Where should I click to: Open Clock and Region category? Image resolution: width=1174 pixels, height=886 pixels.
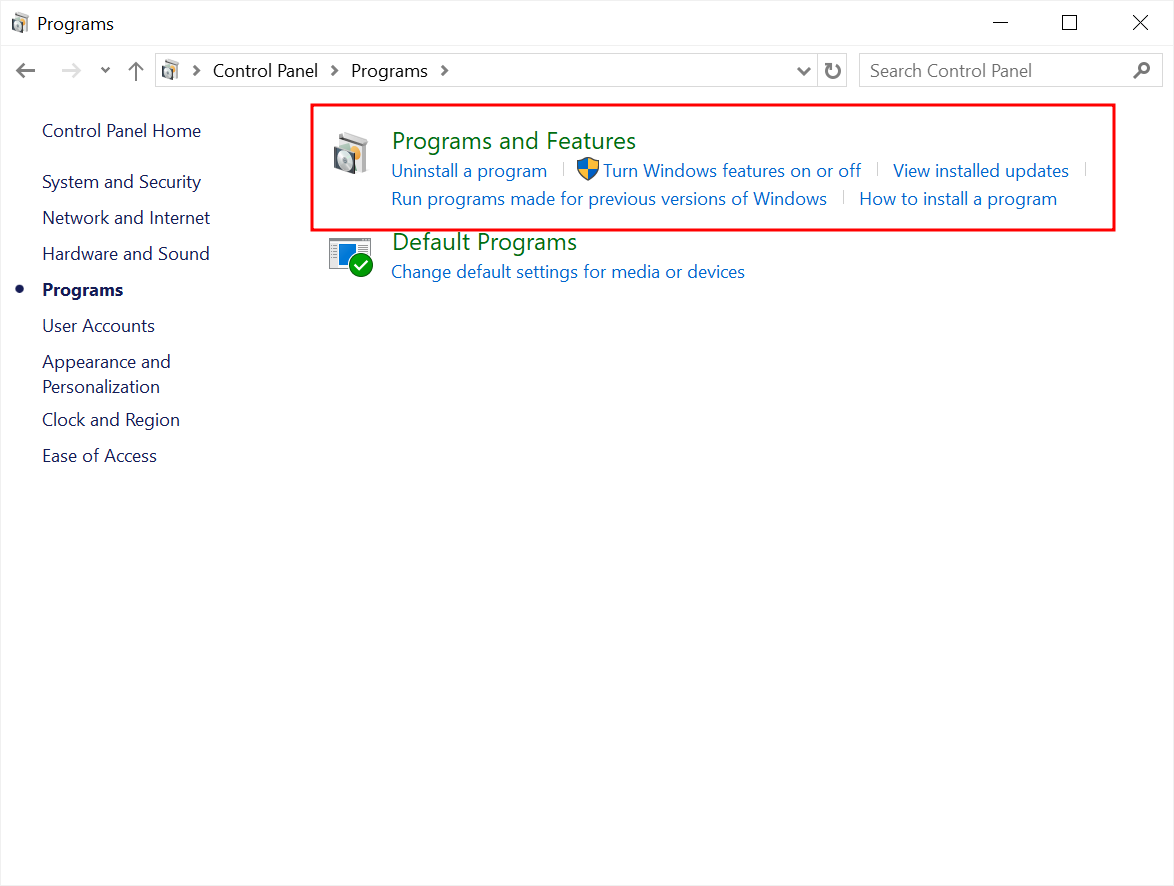tap(111, 420)
